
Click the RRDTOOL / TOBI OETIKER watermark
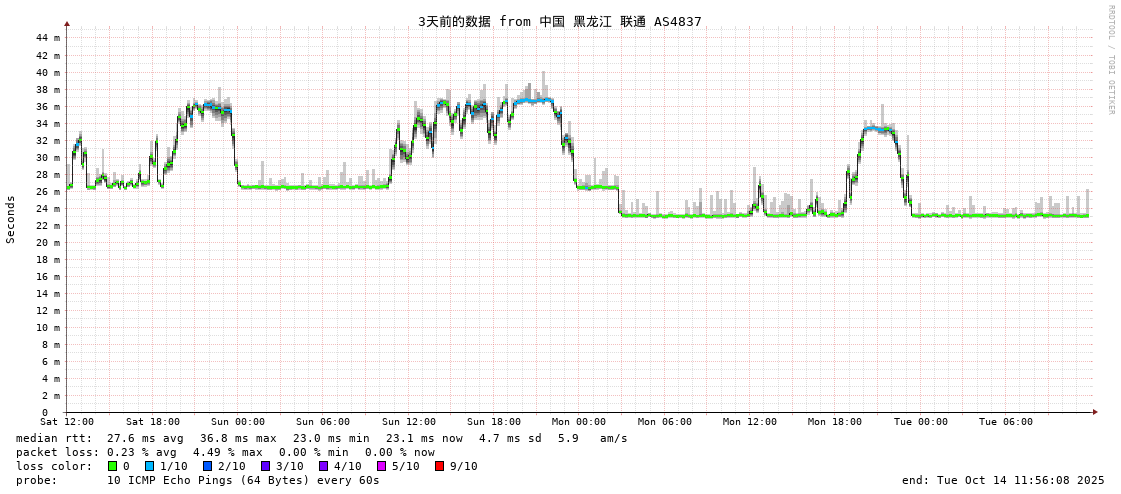(x=1110, y=60)
